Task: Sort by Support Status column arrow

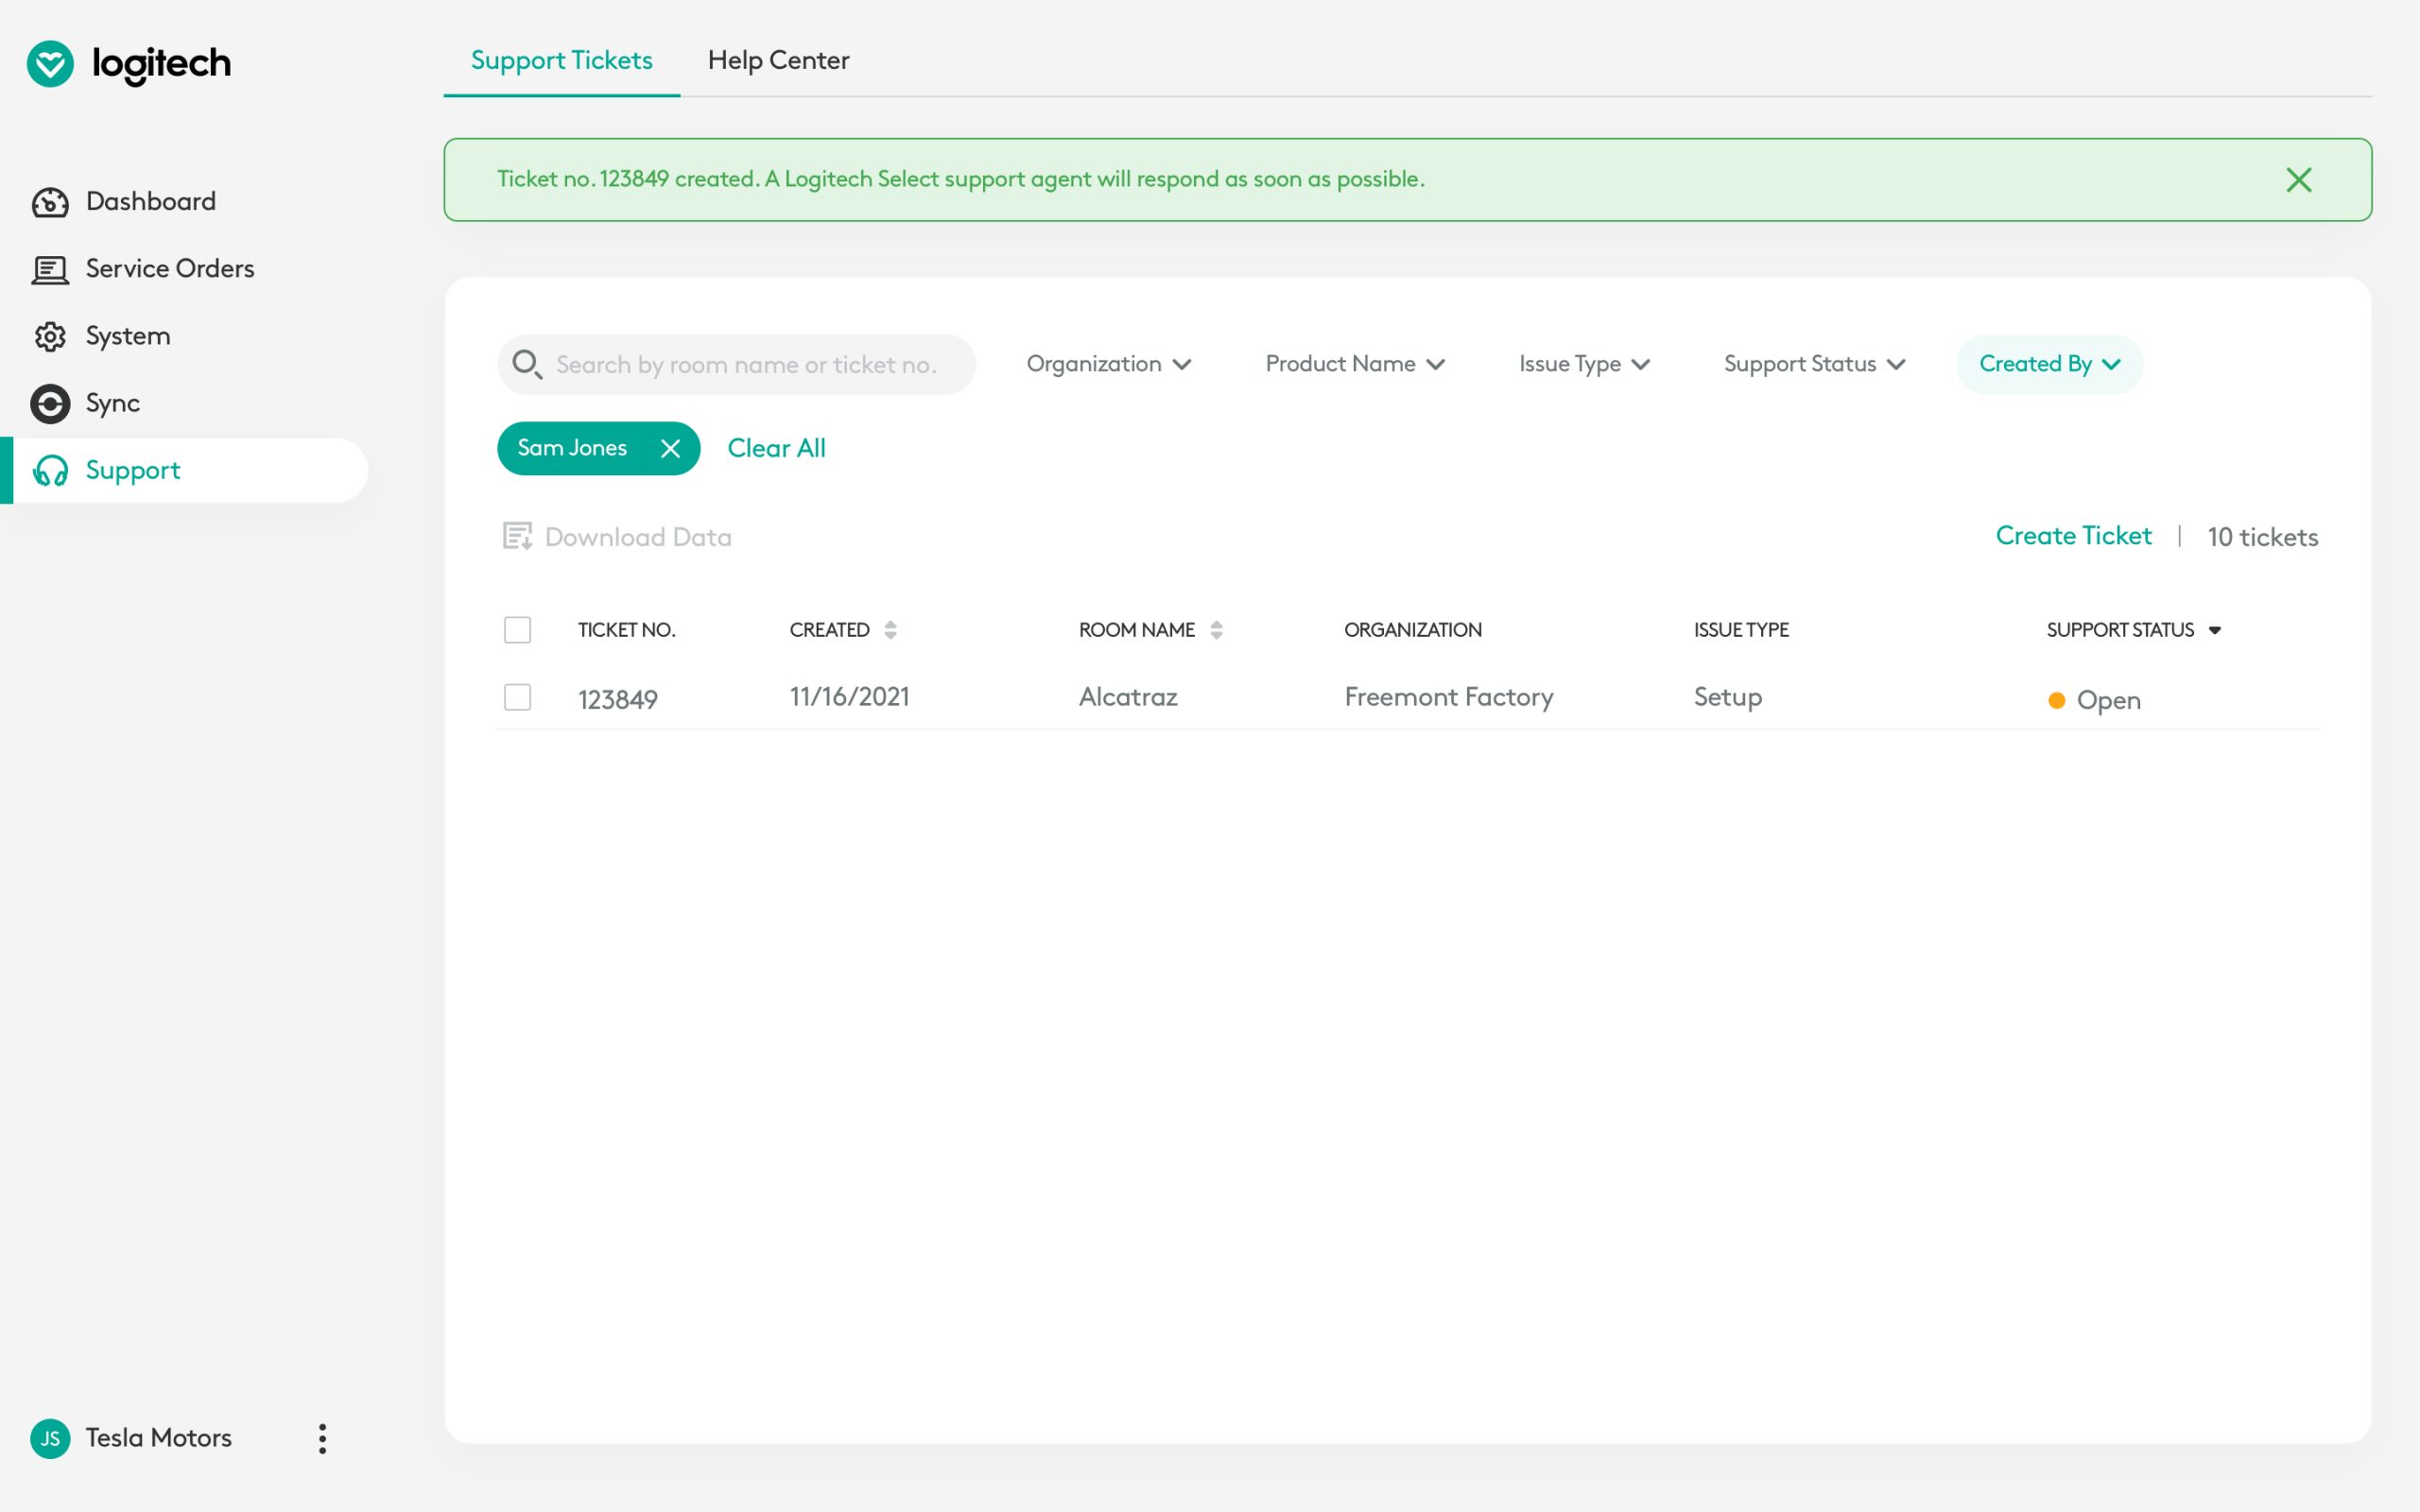Action: tap(2214, 630)
